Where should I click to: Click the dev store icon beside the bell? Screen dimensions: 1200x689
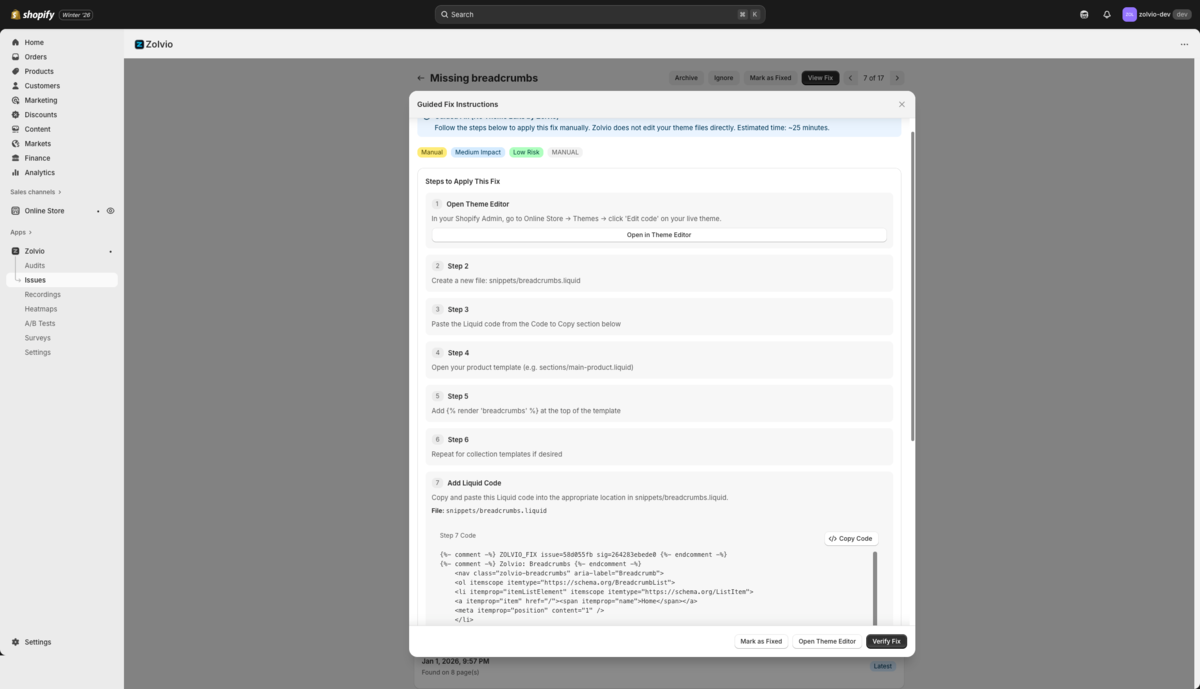1083,14
